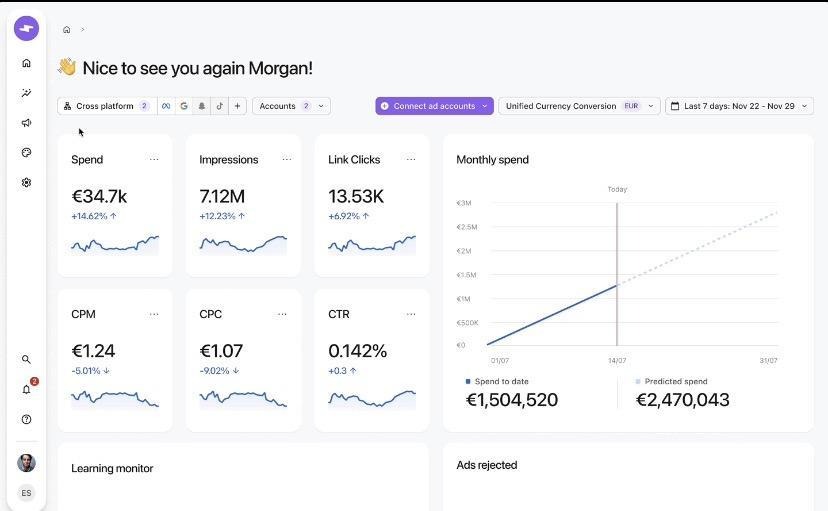Click the ES workspace badge
This screenshot has width=828, height=511.
(26, 493)
